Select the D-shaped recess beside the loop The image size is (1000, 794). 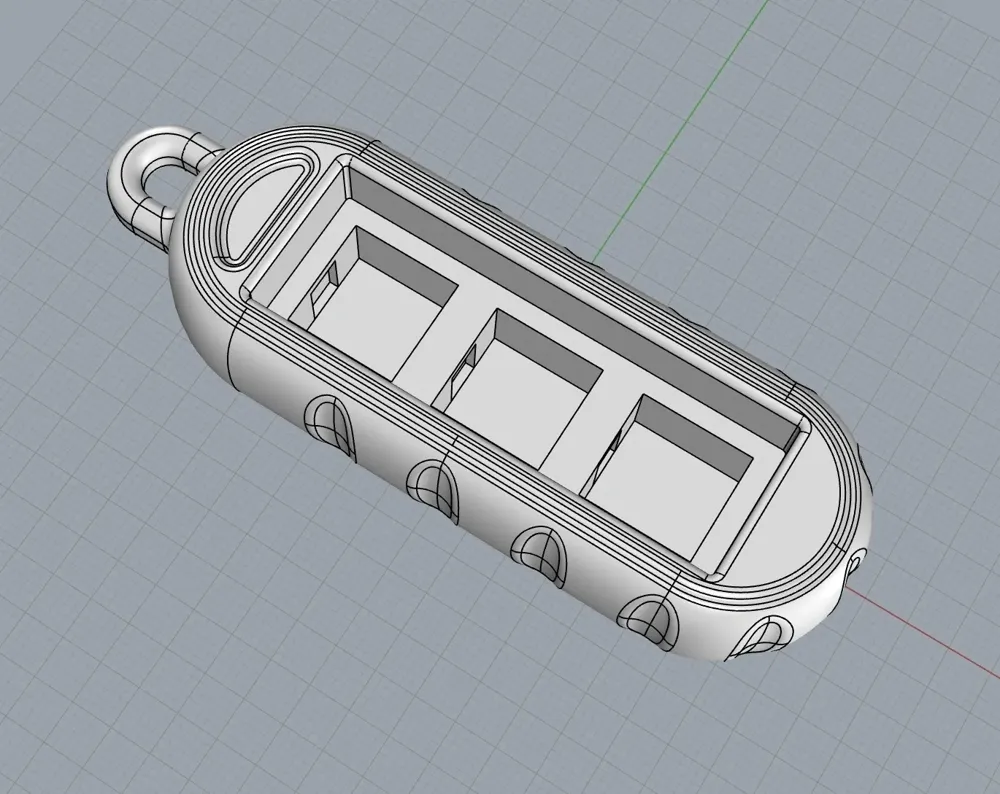click(265, 210)
